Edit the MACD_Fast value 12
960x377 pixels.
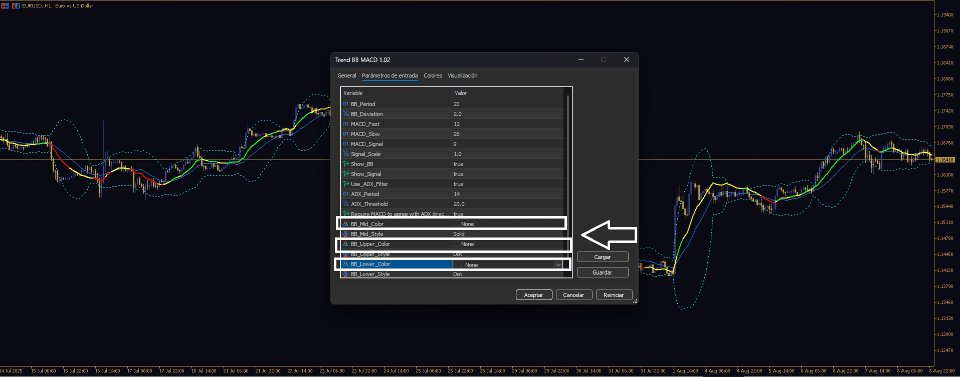457,124
